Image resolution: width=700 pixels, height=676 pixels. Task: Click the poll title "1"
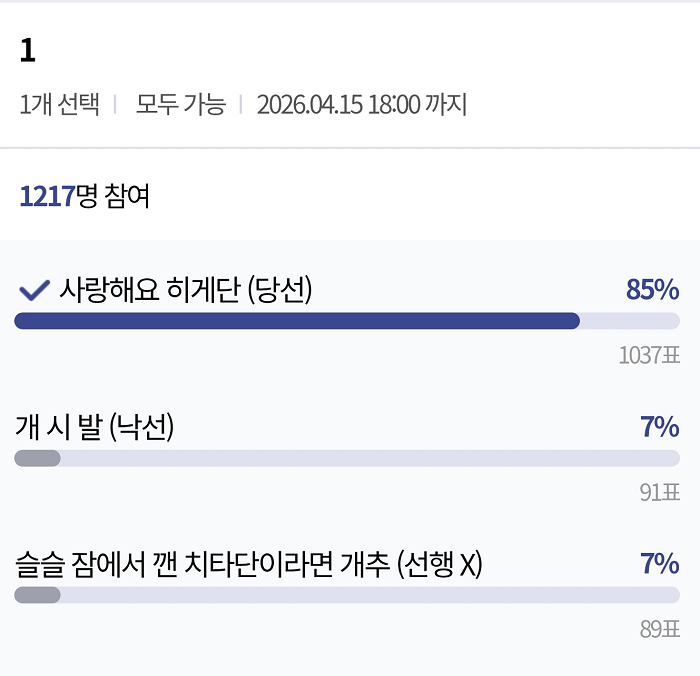(x=28, y=53)
